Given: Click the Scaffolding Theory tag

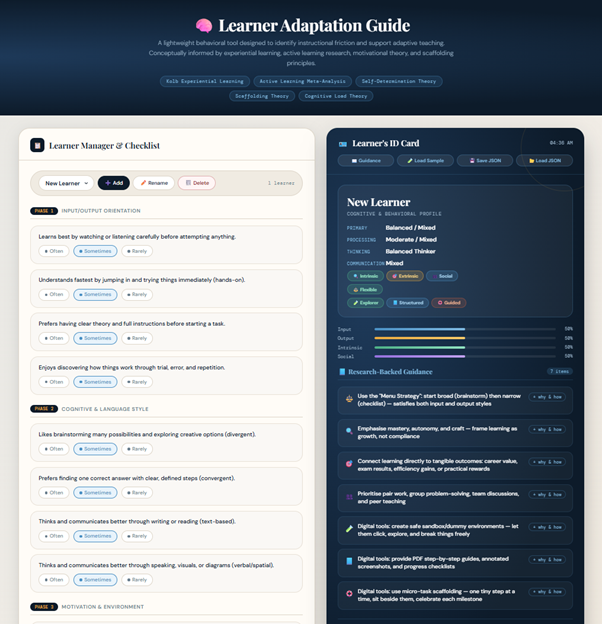Looking at the screenshot, I should pyautogui.click(x=262, y=96).
